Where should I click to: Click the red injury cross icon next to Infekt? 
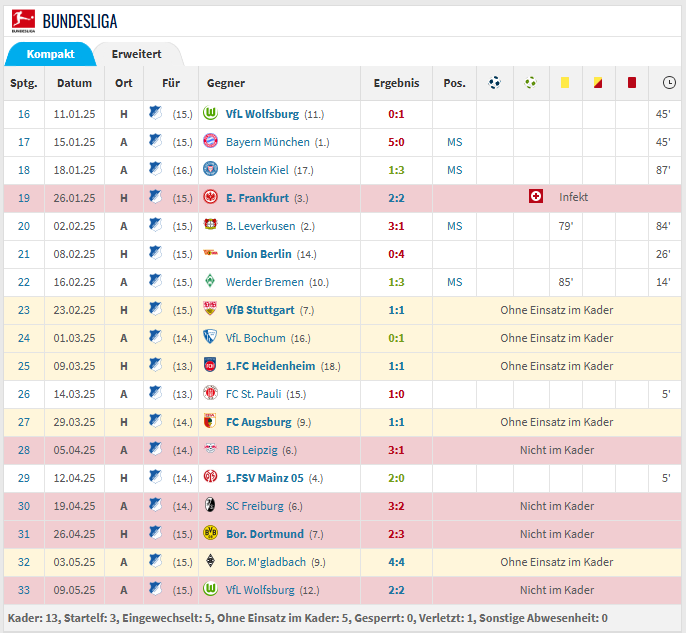[536, 197]
